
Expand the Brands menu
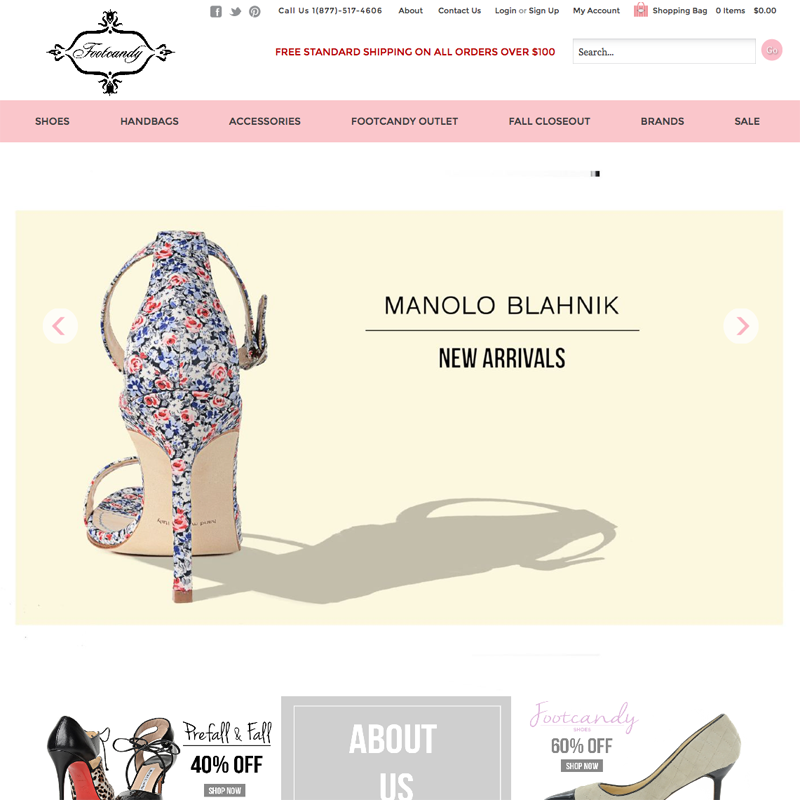click(x=662, y=121)
